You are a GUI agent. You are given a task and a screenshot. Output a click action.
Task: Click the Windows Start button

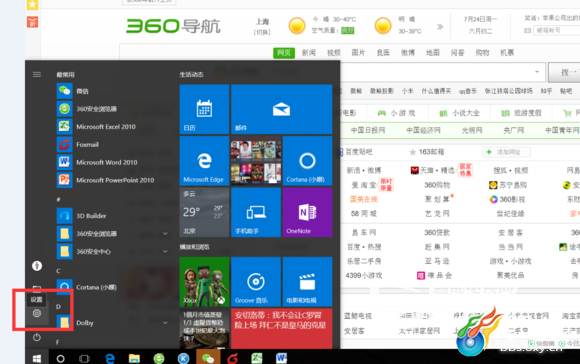[37, 358]
